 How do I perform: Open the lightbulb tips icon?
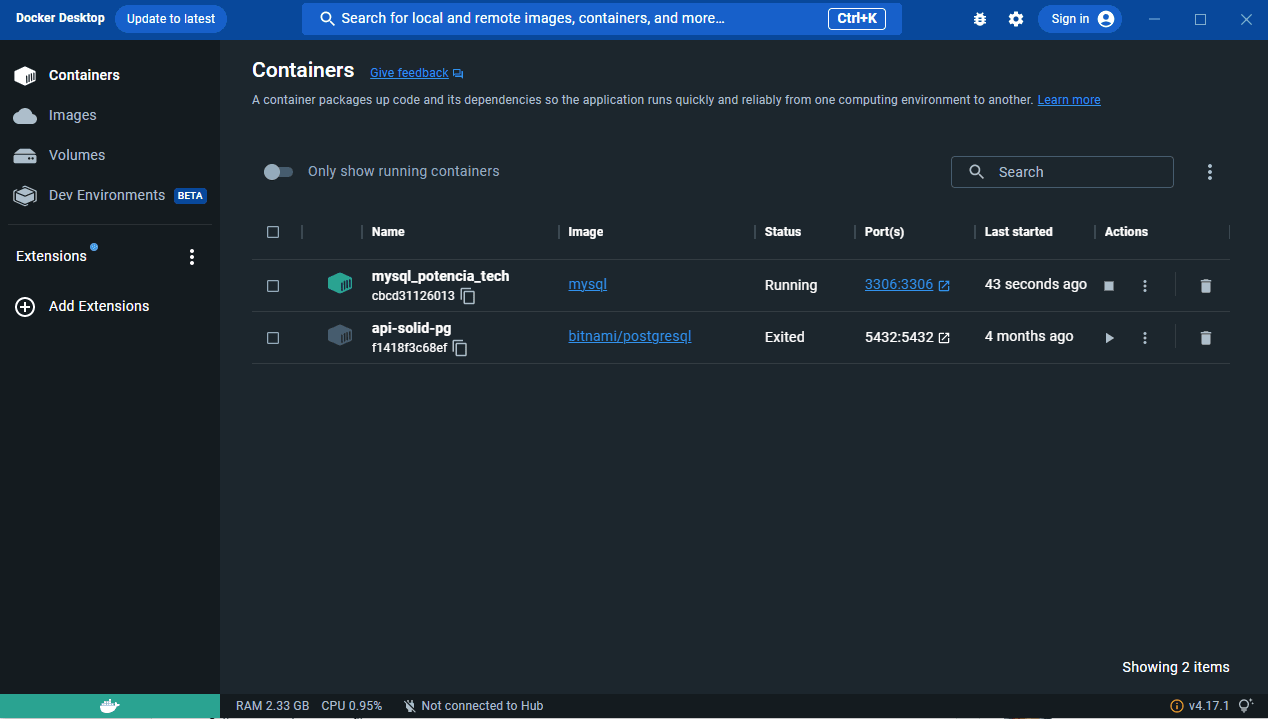[1246, 706]
